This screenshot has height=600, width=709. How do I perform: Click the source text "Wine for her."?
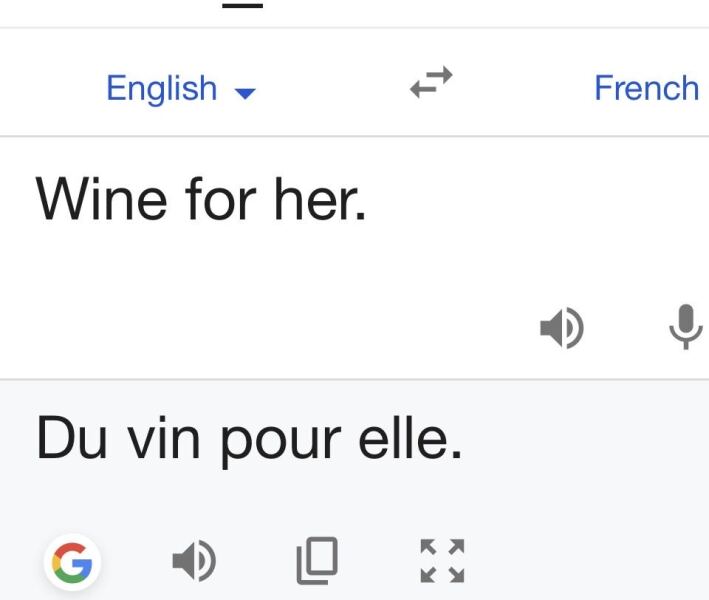[200, 200]
